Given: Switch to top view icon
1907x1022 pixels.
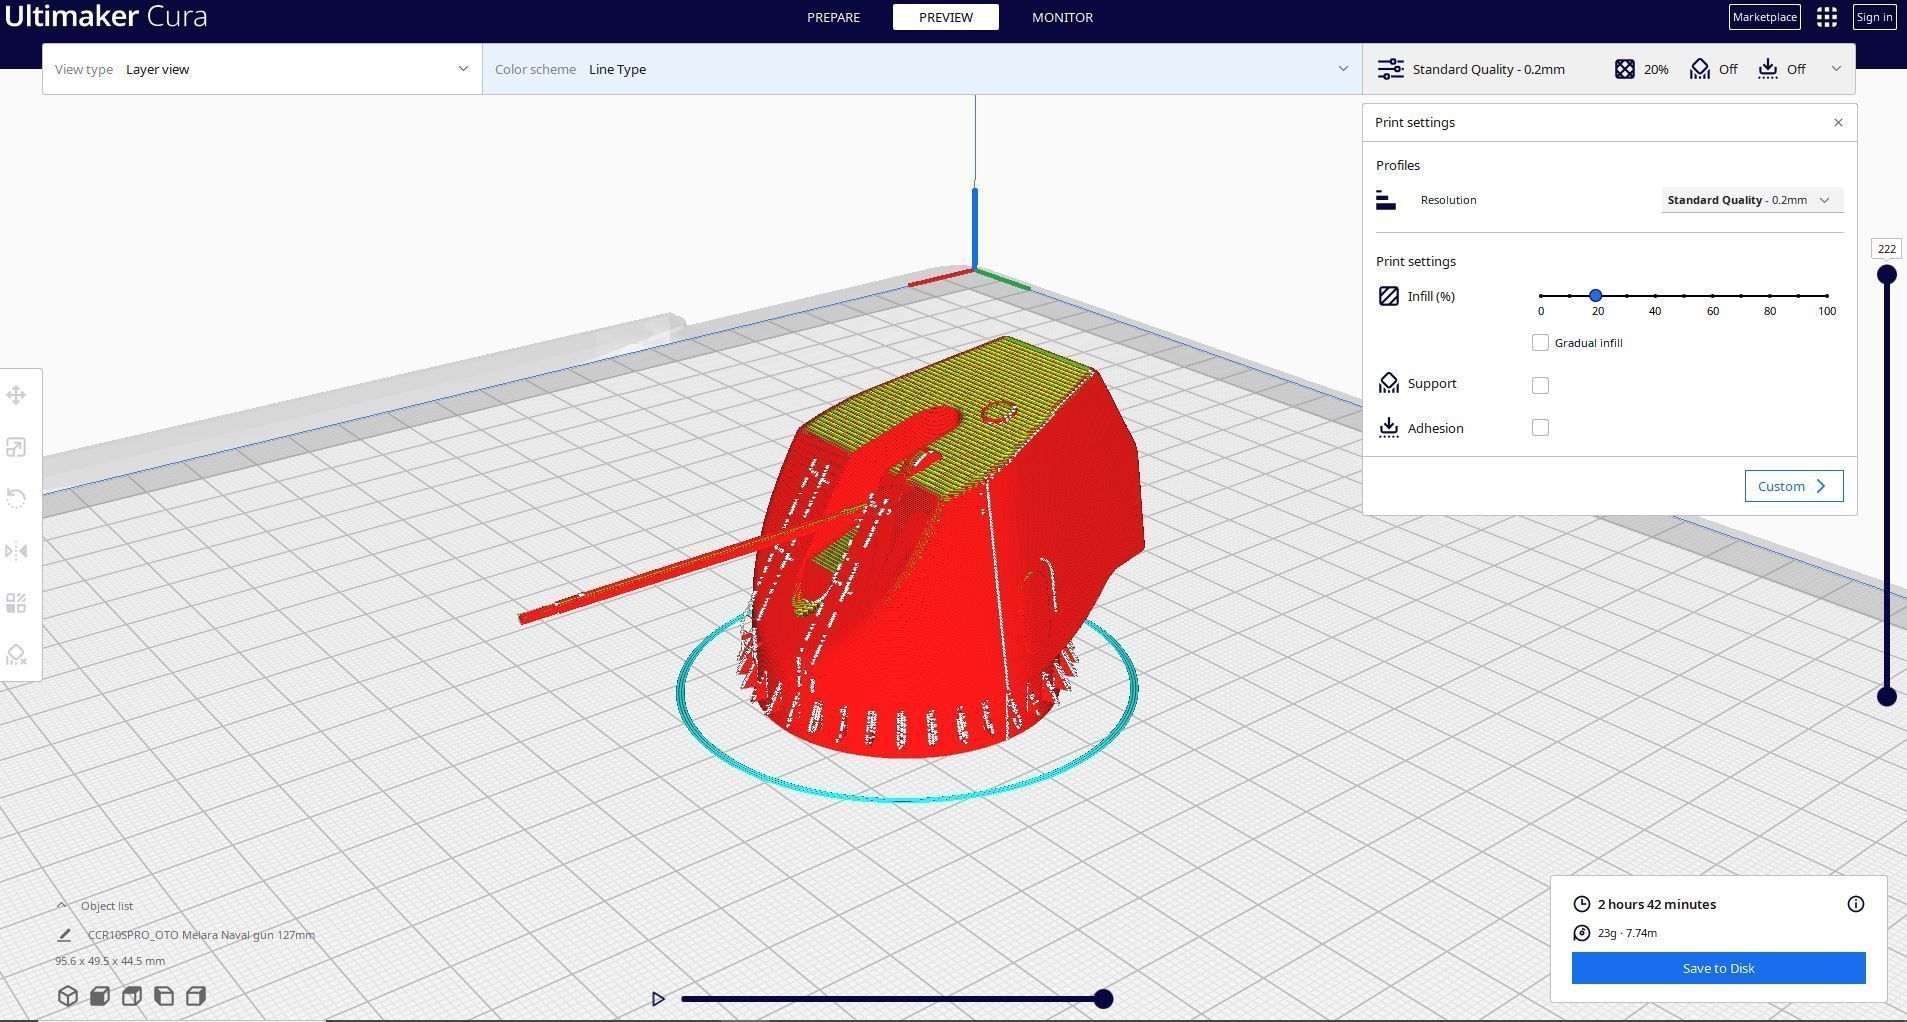Looking at the screenshot, I should click(131, 996).
